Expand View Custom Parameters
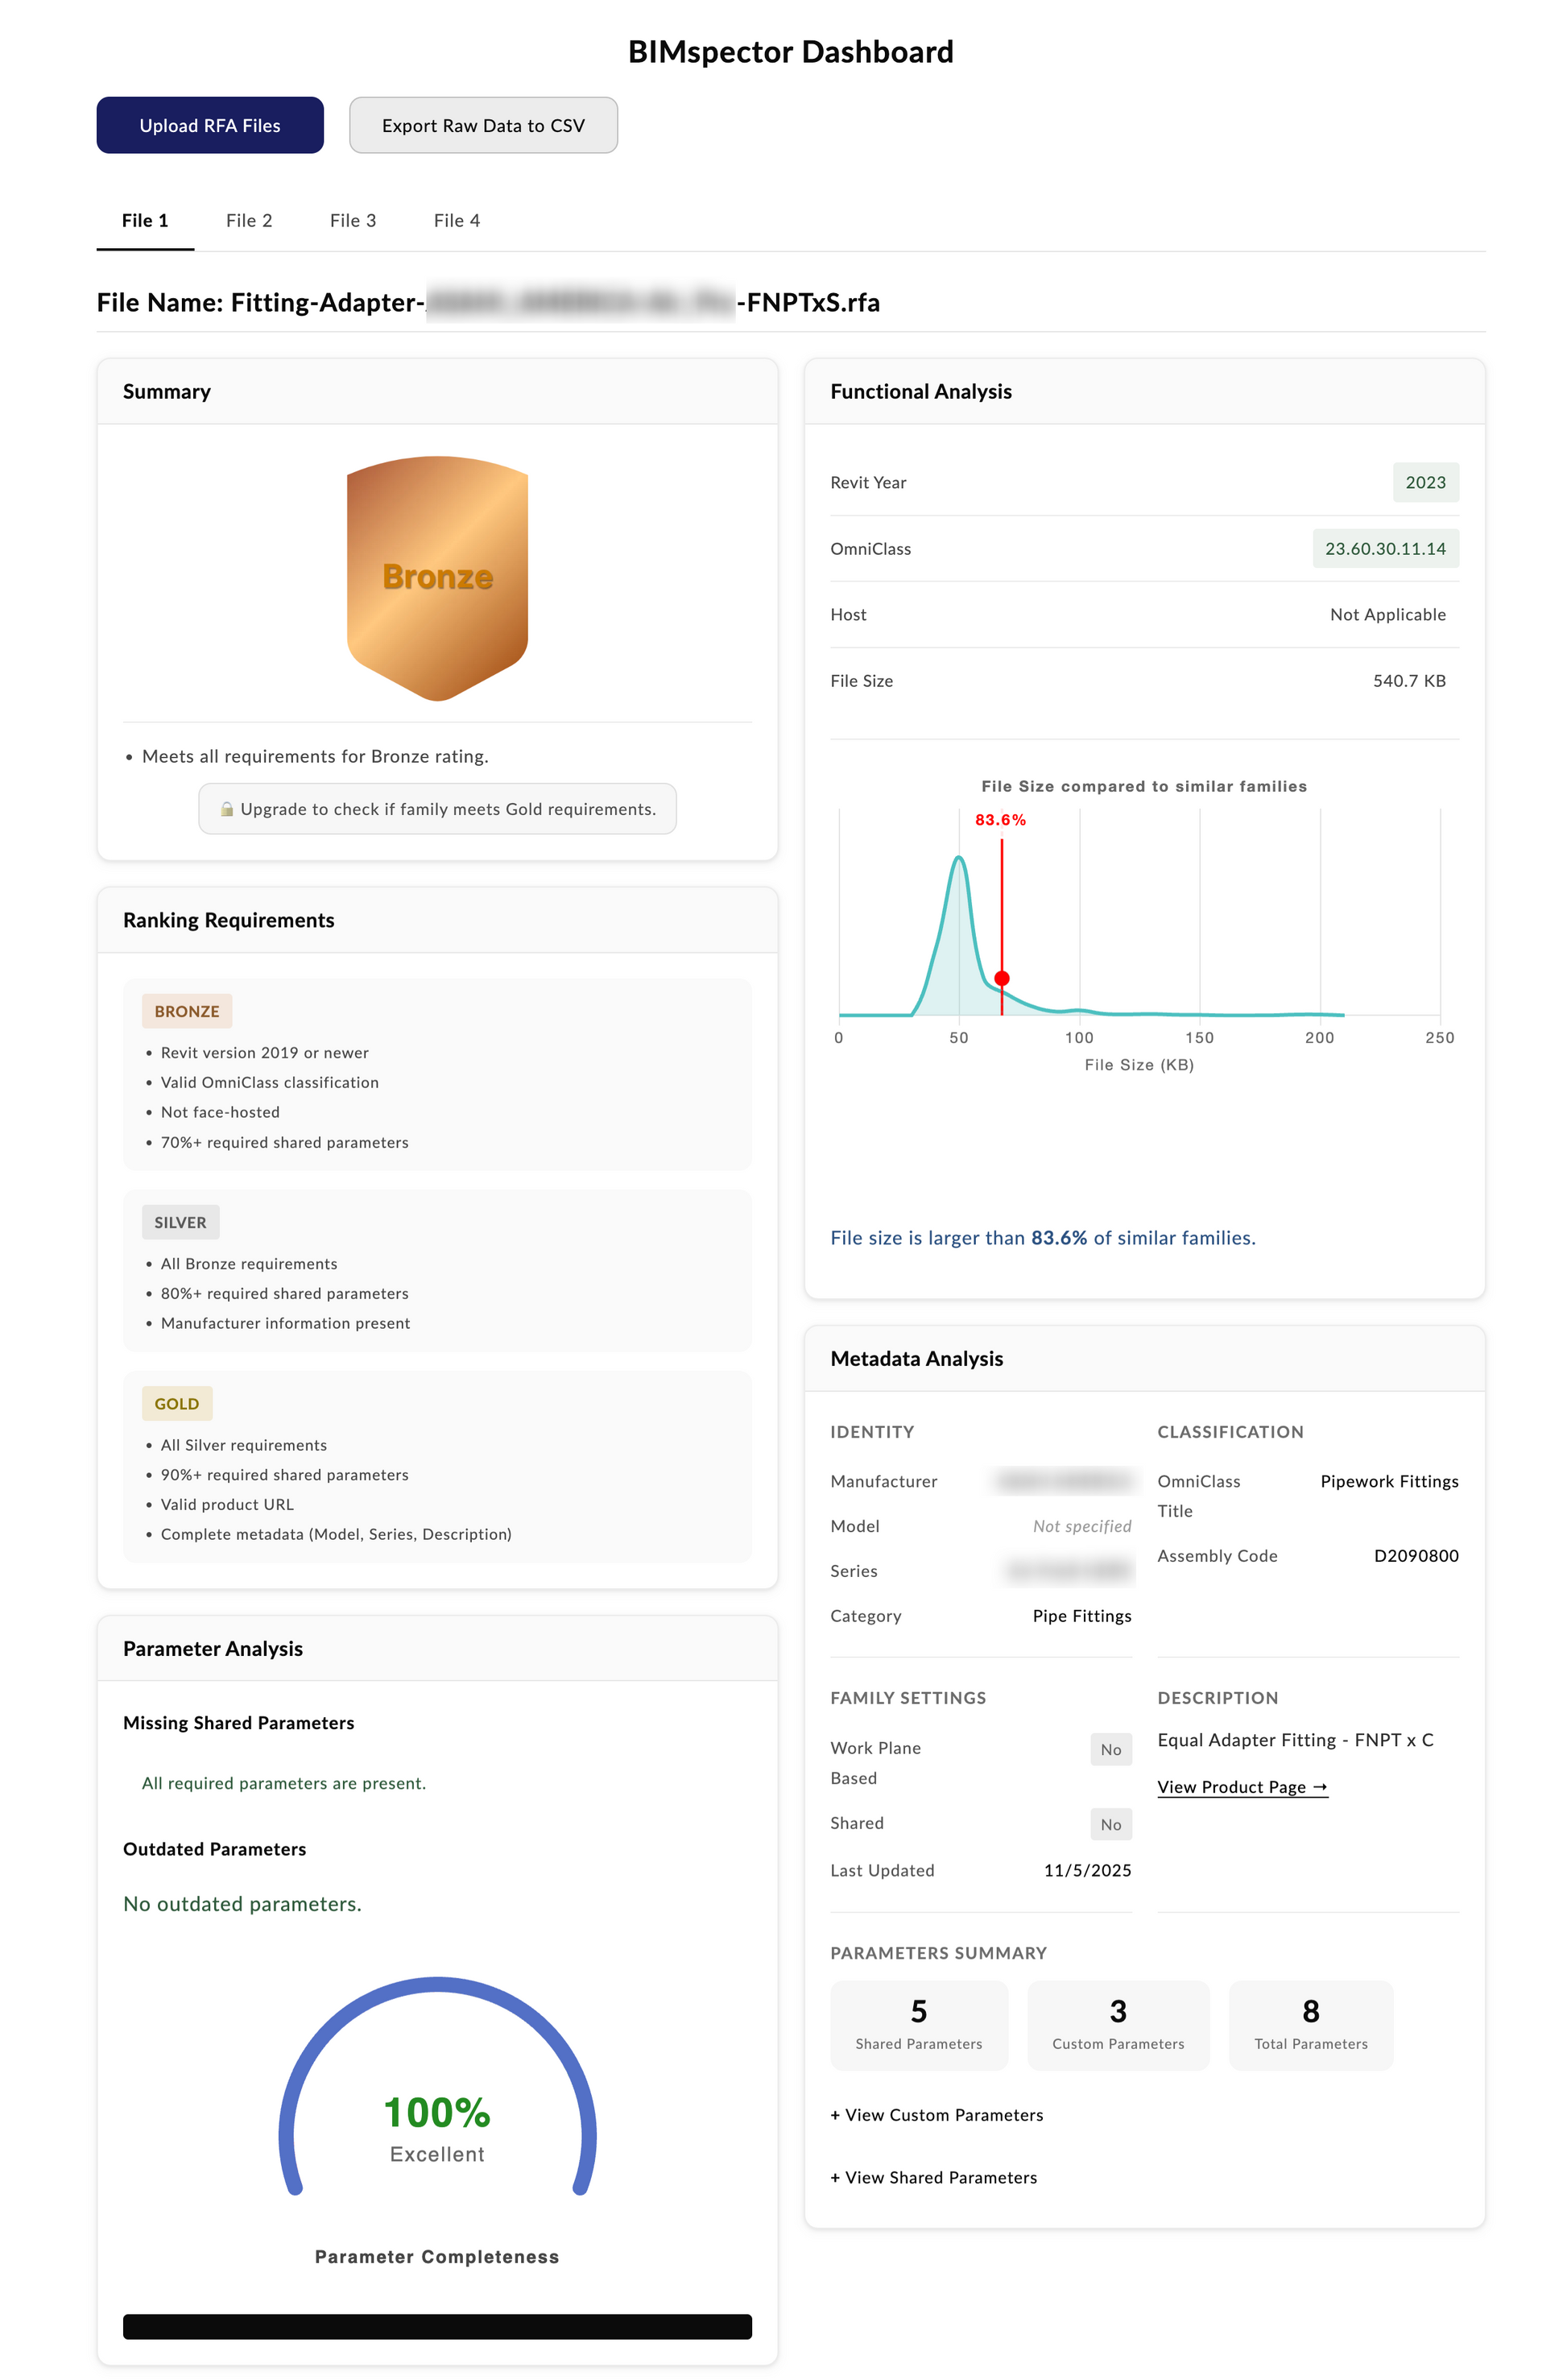This screenshot has height=2380, width=1567. coord(936,2114)
